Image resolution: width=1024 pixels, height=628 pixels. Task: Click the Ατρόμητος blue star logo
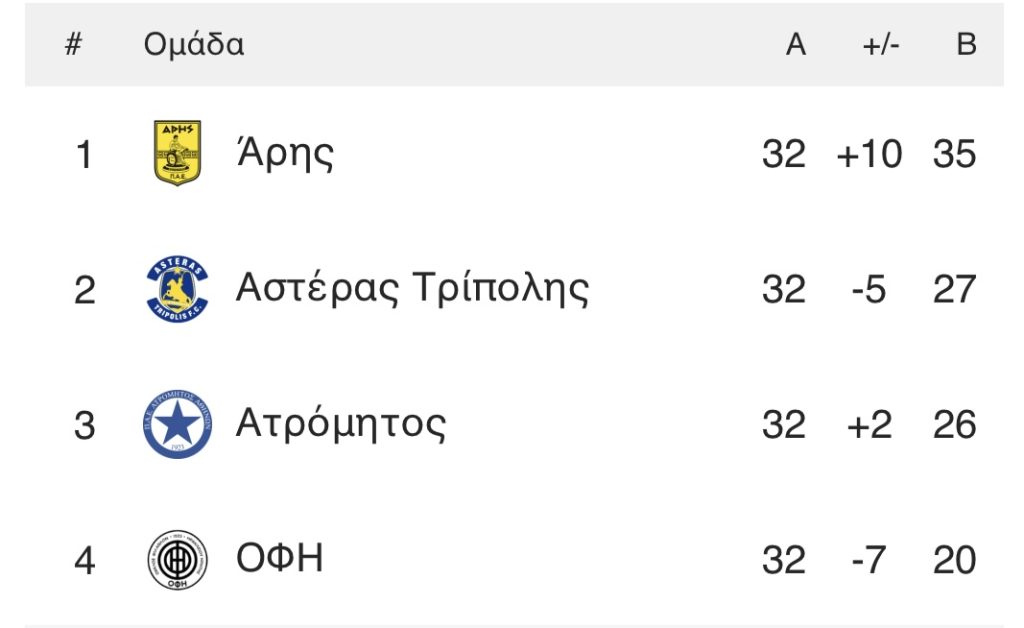(x=177, y=424)
